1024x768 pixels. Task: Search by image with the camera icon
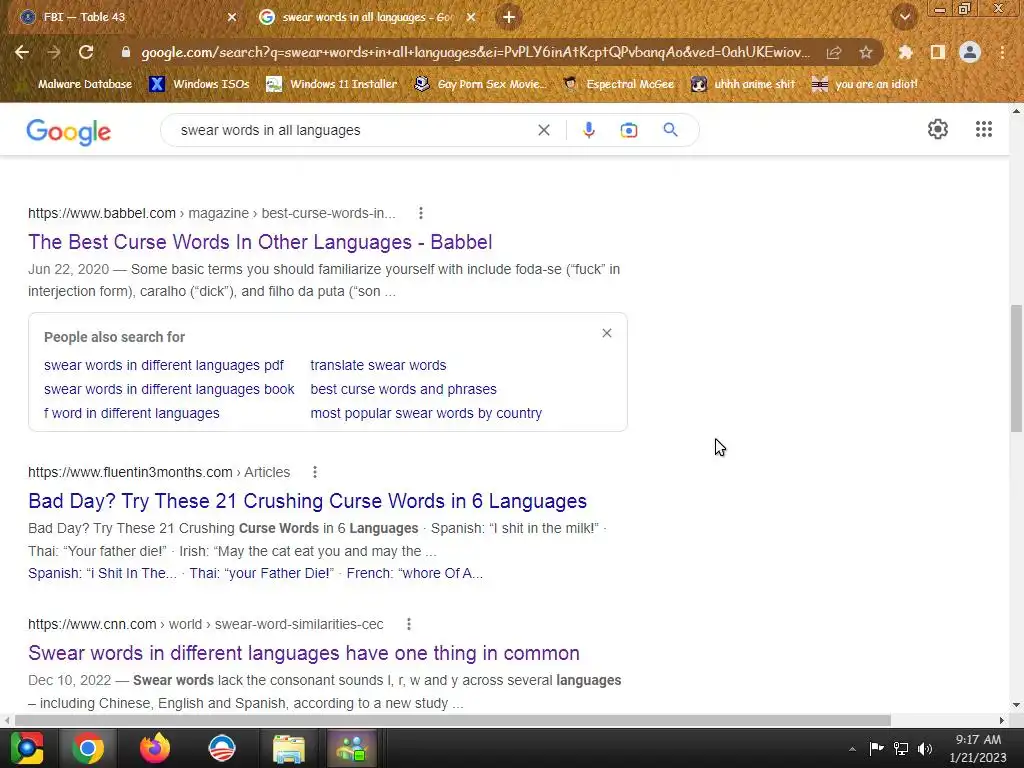[x=628, y=131]
